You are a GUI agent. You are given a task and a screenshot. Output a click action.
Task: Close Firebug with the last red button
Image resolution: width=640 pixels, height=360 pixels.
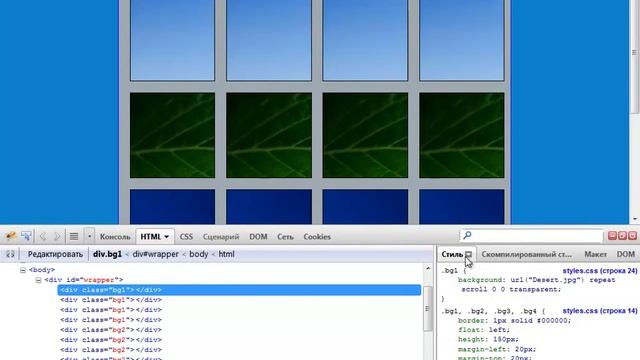tap(632, 236)
